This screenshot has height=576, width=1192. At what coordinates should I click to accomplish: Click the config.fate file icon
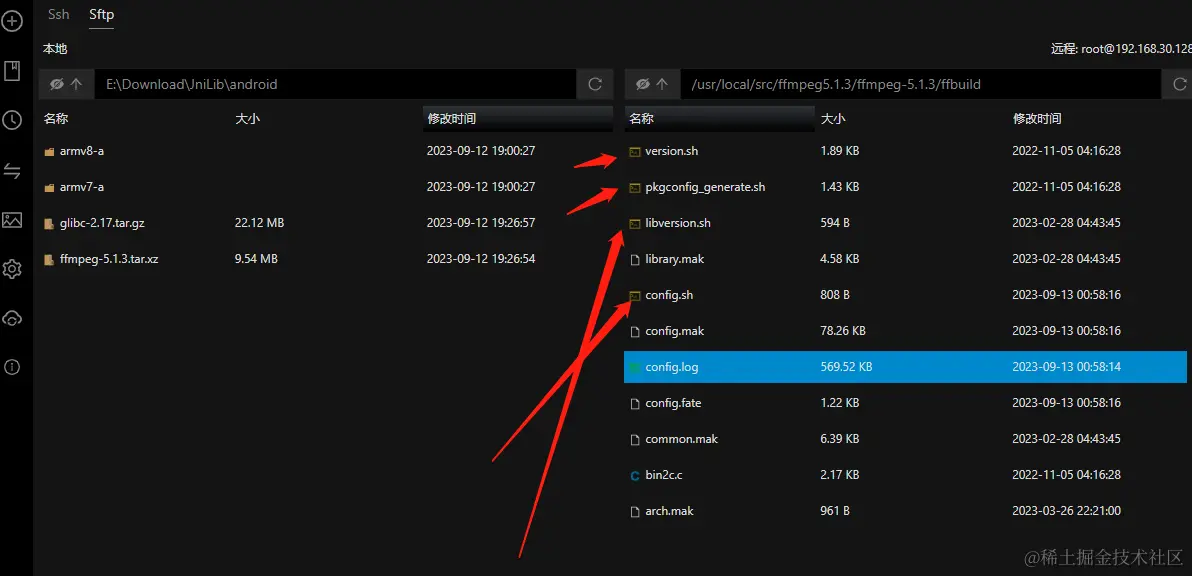tap(635, 403)
